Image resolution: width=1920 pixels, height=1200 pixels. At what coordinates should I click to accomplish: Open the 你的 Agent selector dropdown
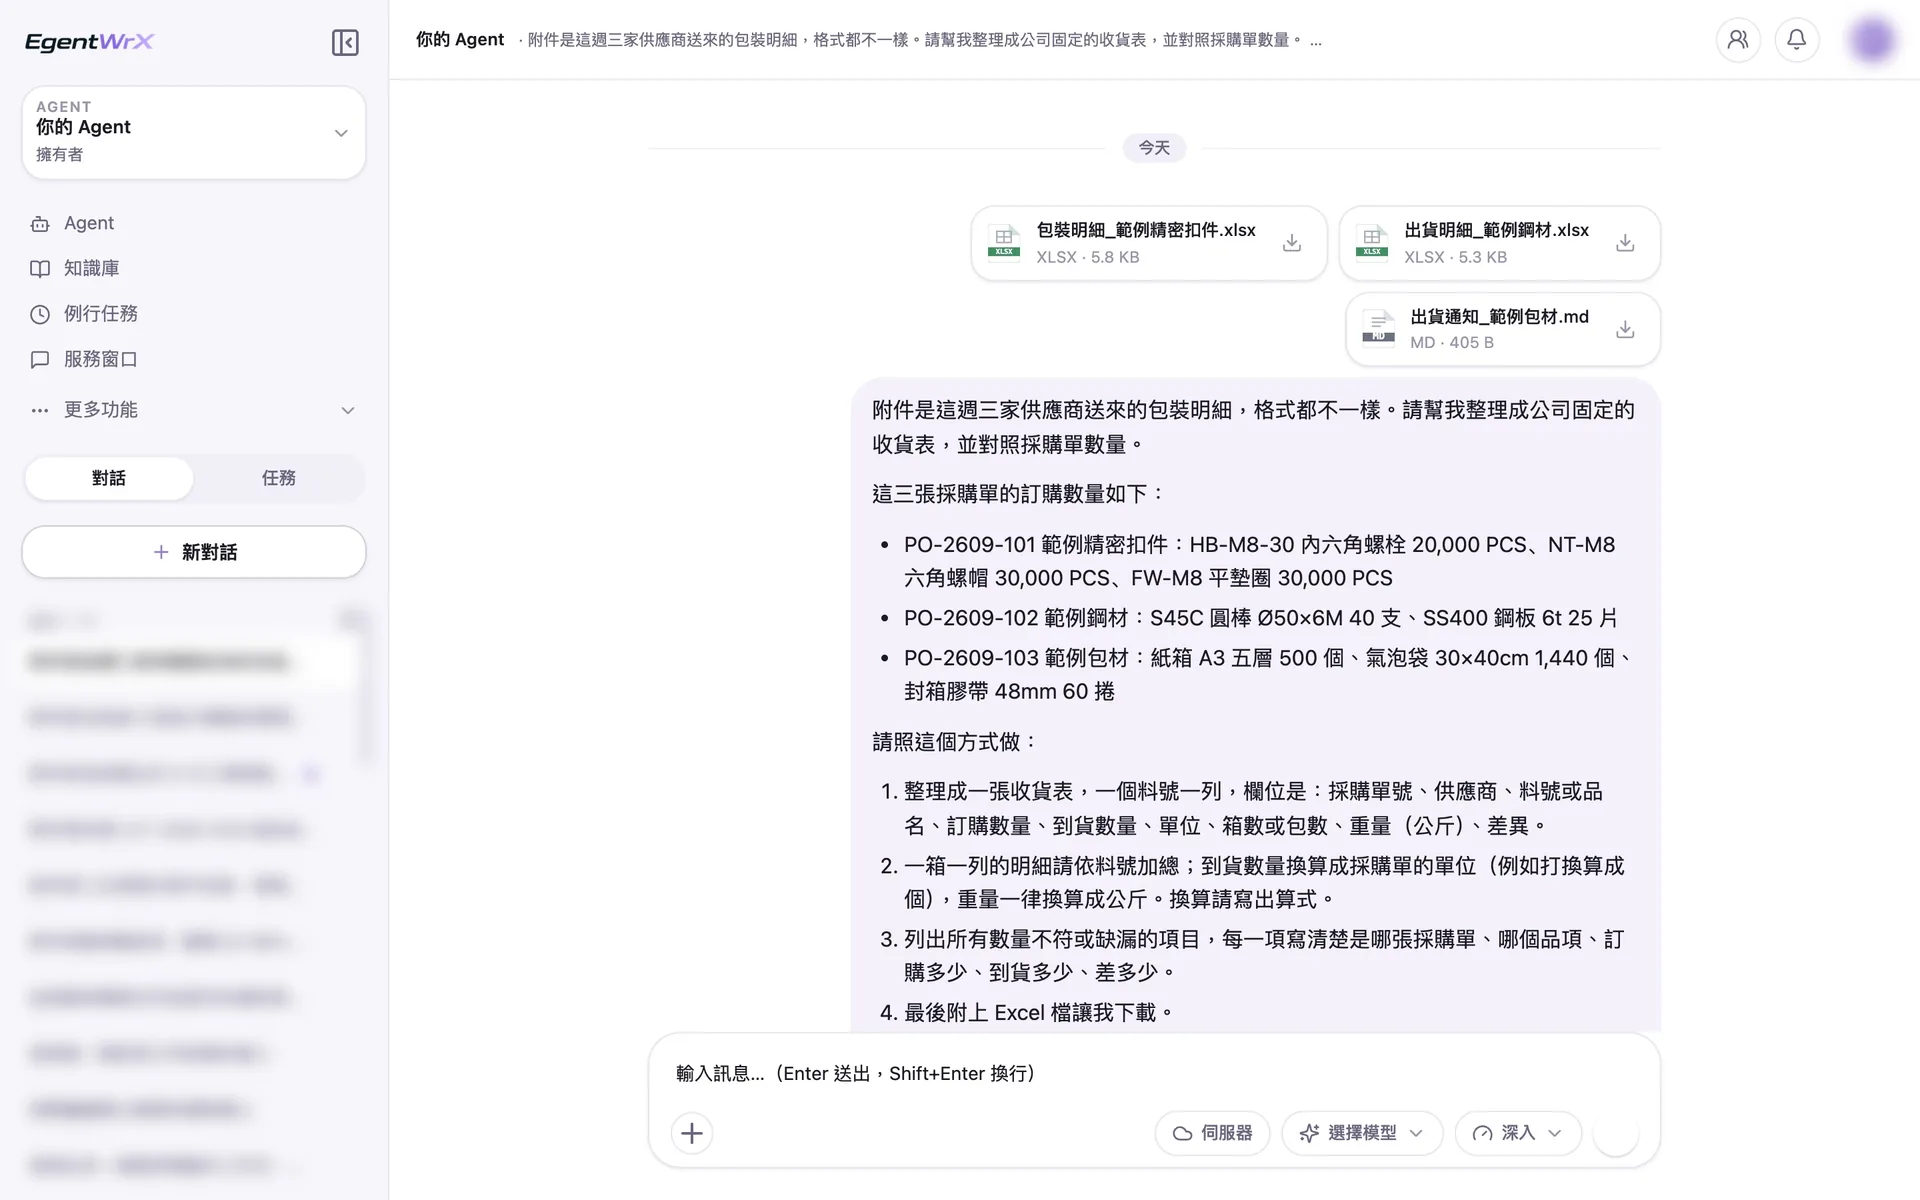coord(194,132)
